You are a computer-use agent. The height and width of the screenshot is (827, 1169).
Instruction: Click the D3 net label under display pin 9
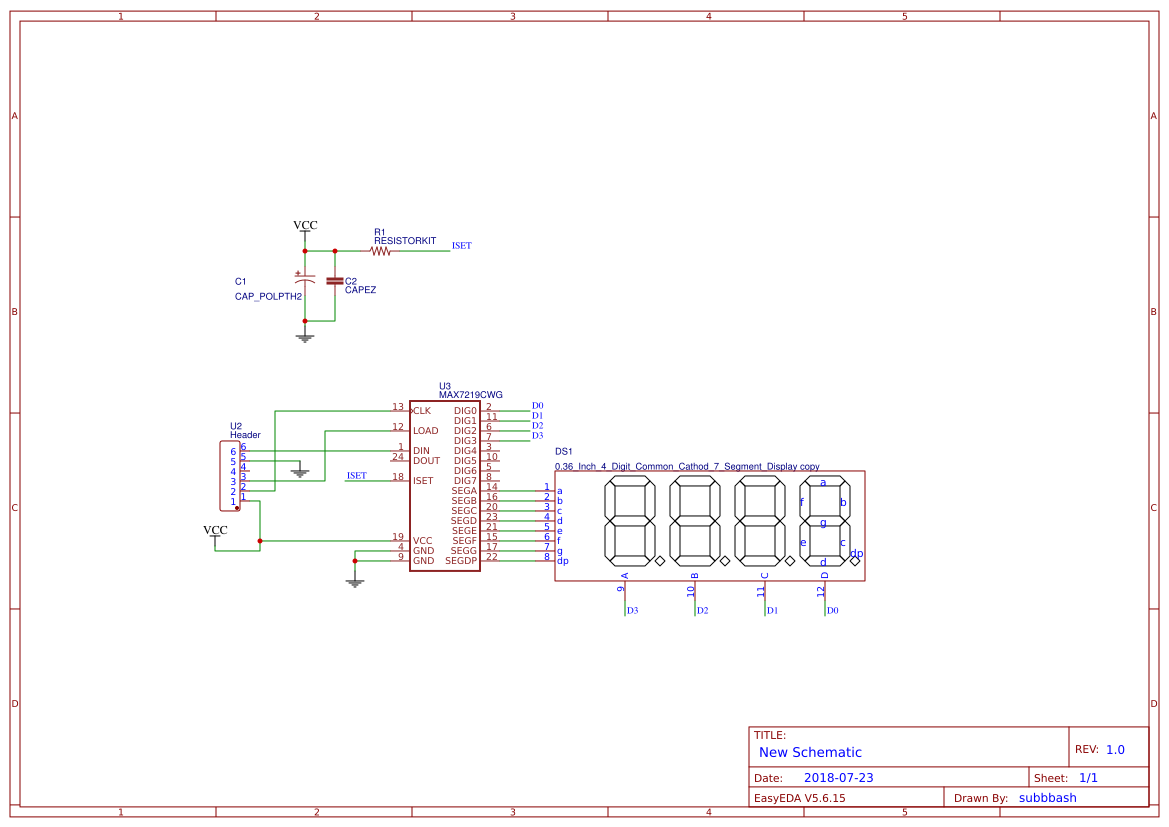pyautogui.click(x=632, y=611)
